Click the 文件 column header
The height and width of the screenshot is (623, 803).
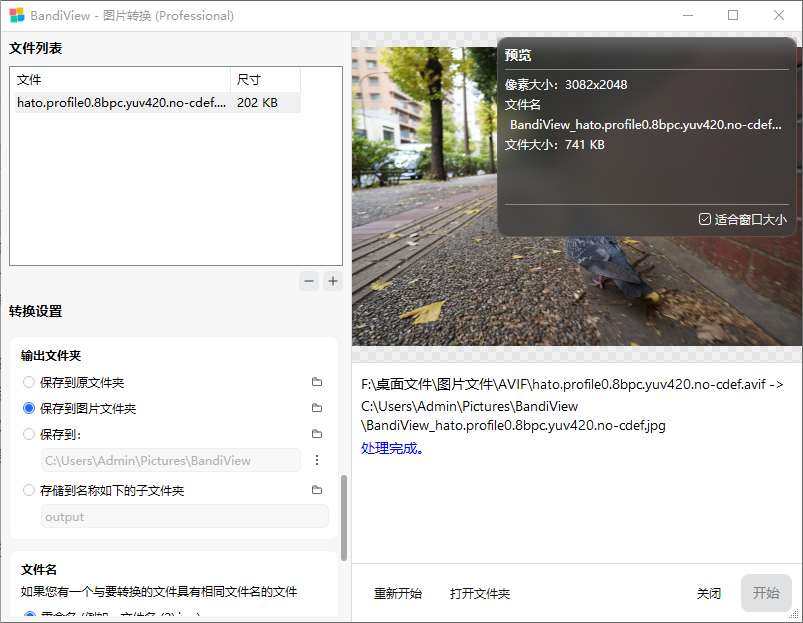point(122,80)
